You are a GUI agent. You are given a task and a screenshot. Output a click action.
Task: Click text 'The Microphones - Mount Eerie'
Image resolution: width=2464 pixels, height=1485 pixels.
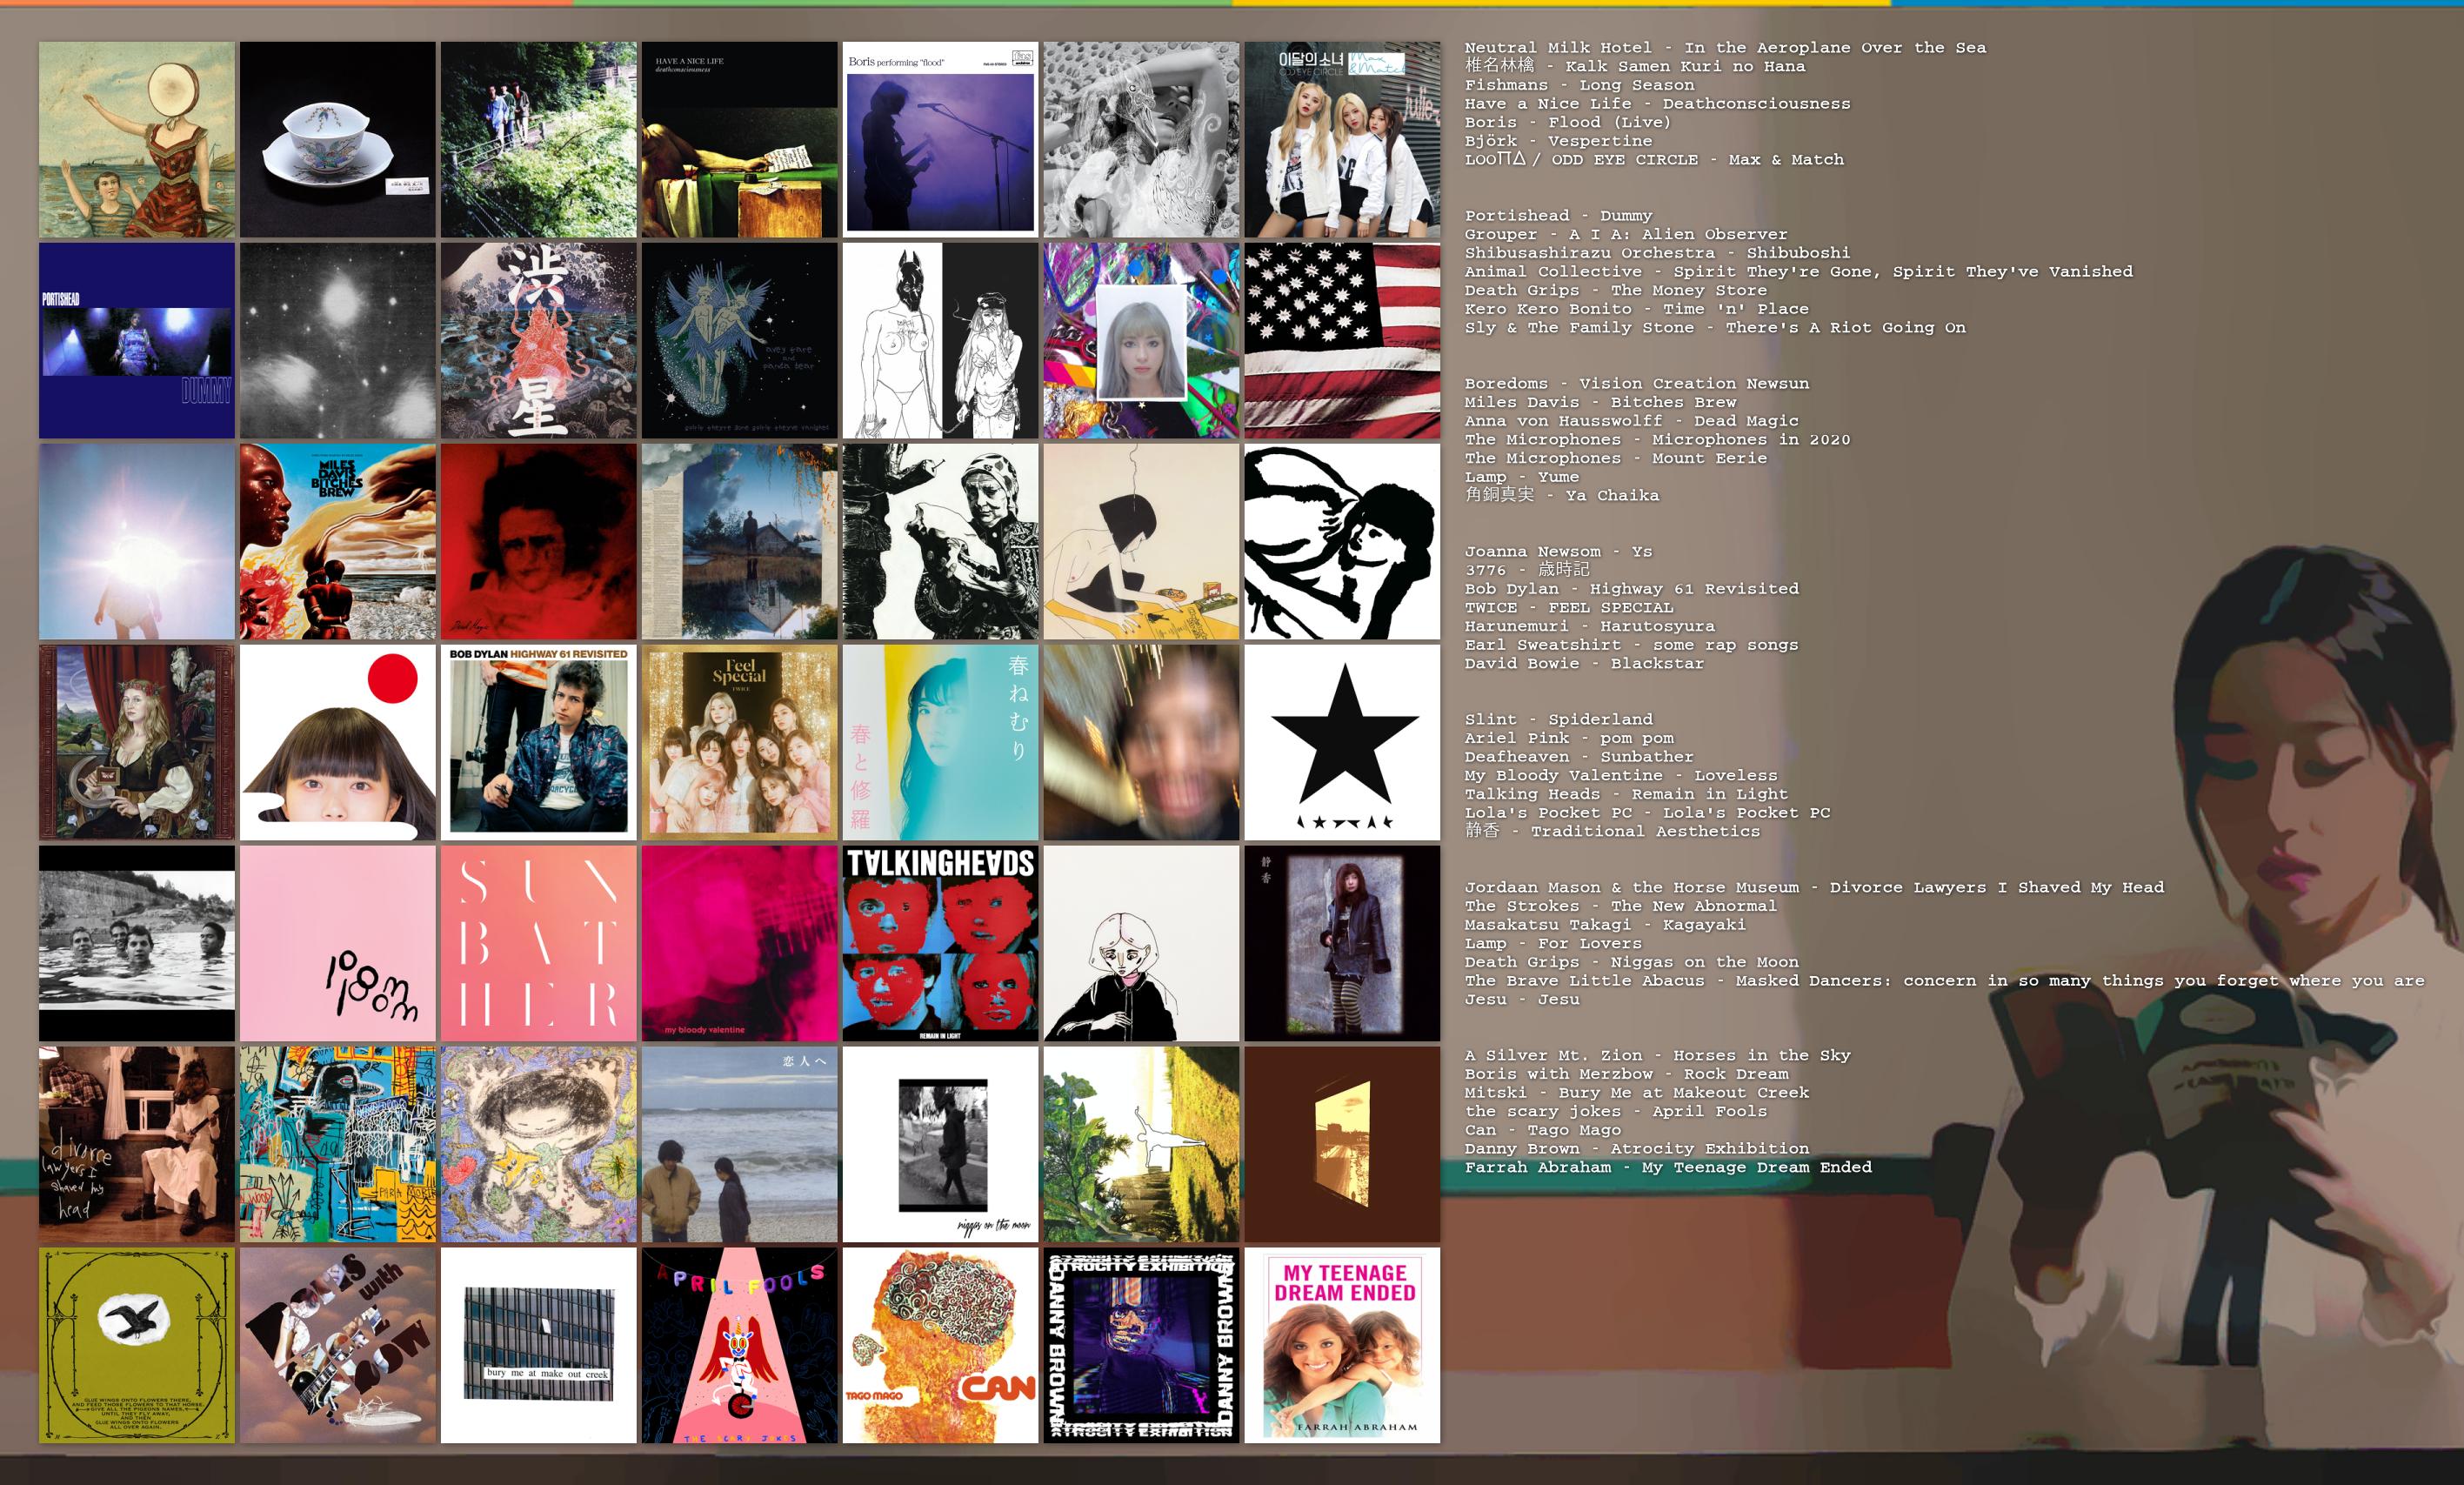click(x=1616, y=458)
